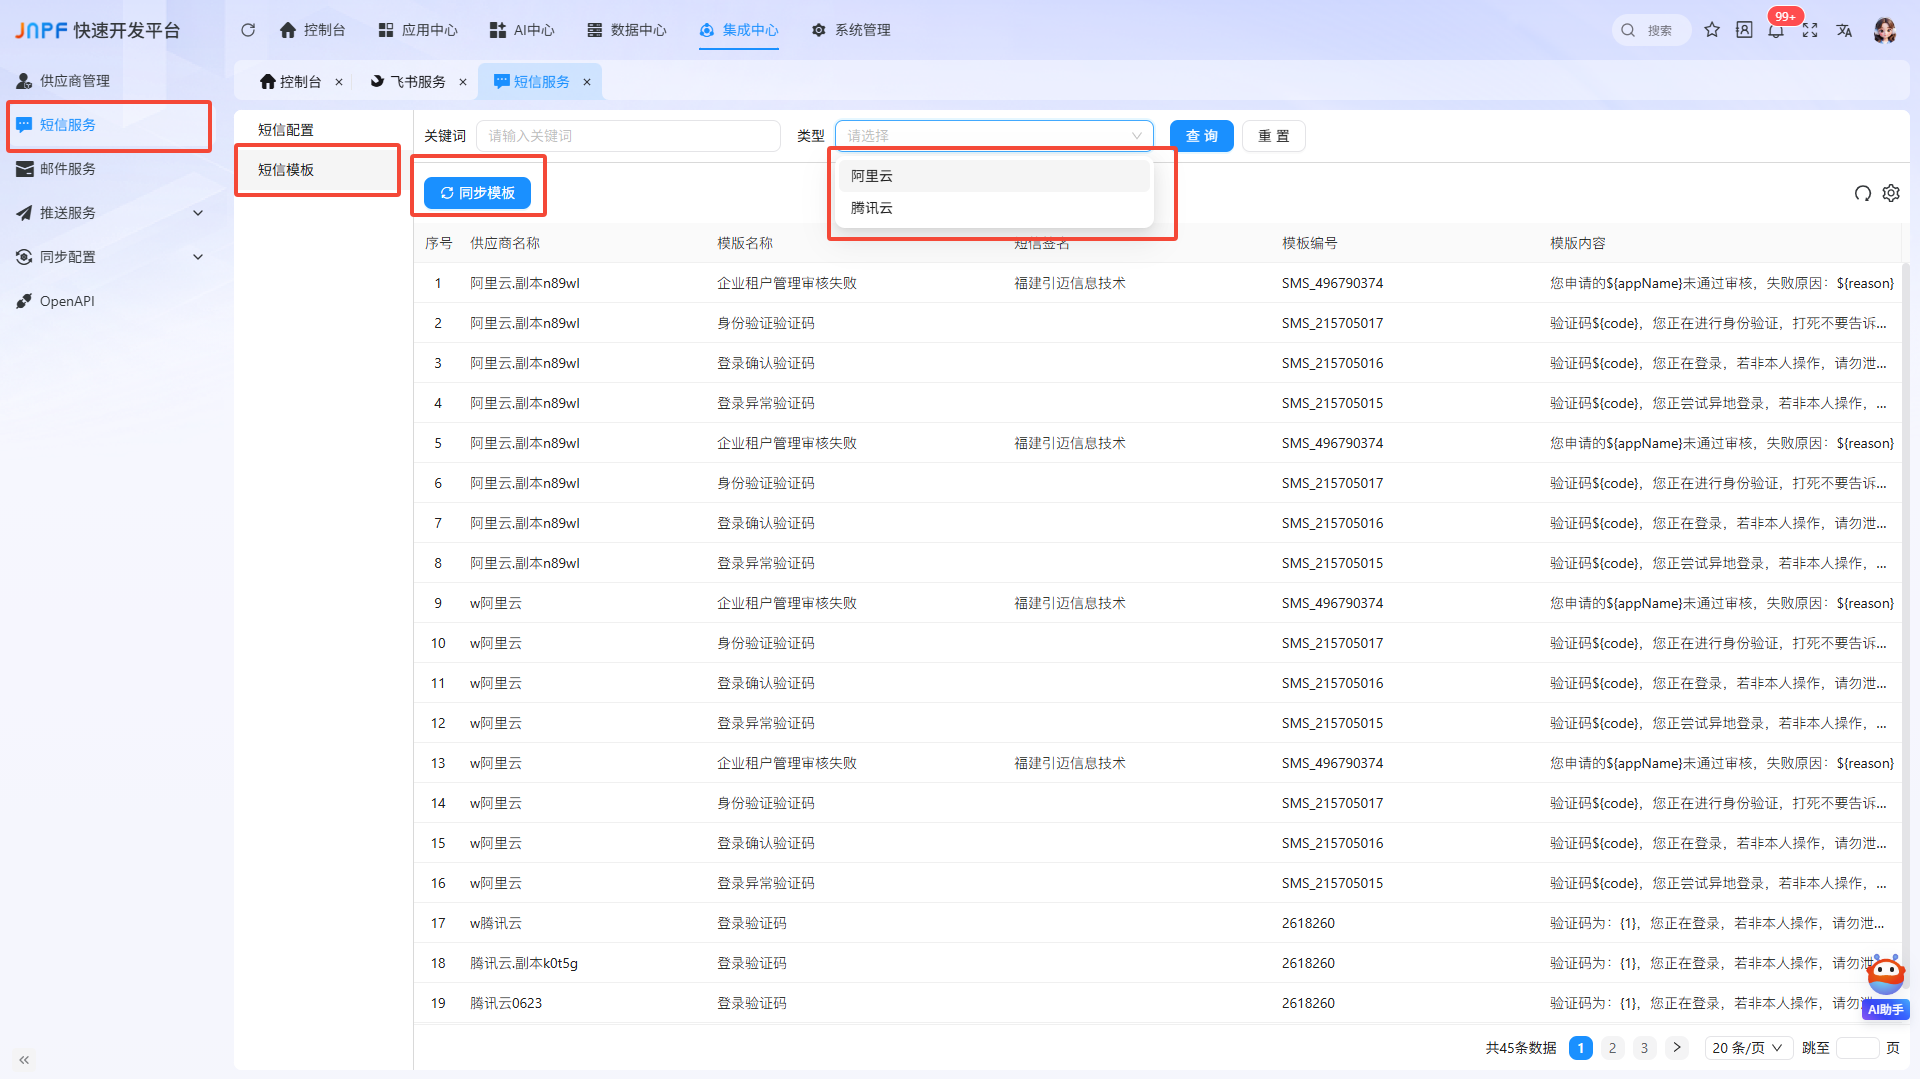Toggle fullscreen mode icon
Image resolution: width=1920 pixels, height=1079 pixels.
click(1810, 30)
